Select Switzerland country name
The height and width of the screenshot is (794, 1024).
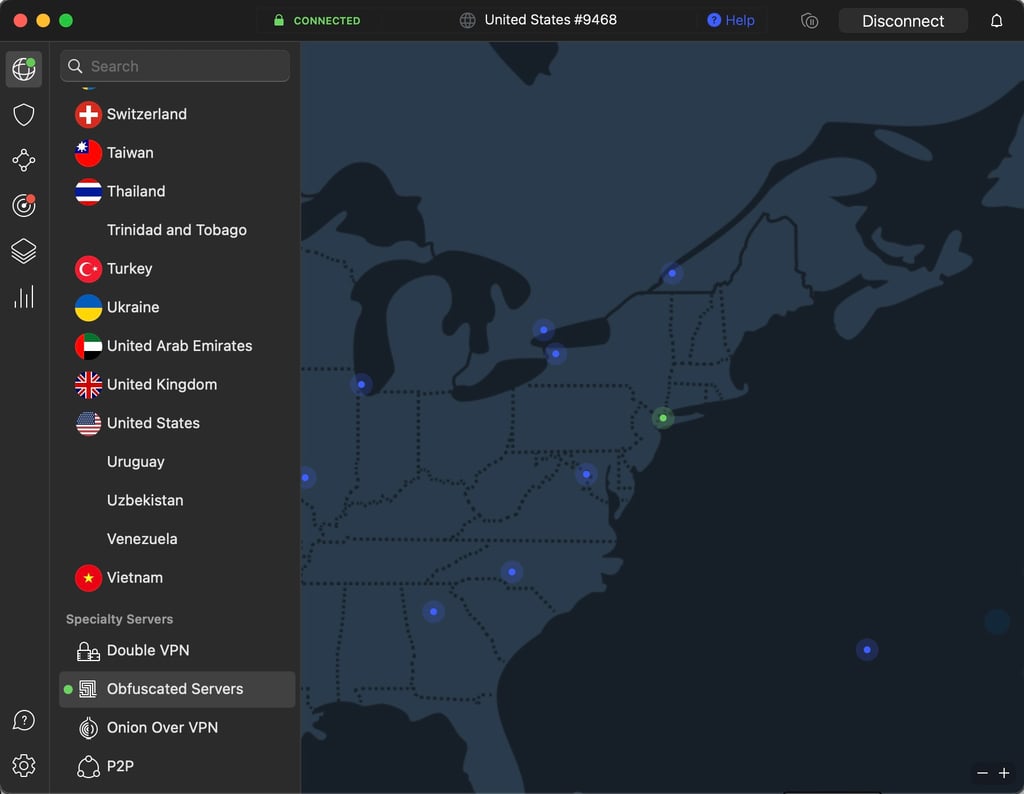click(x=147, y=114)
